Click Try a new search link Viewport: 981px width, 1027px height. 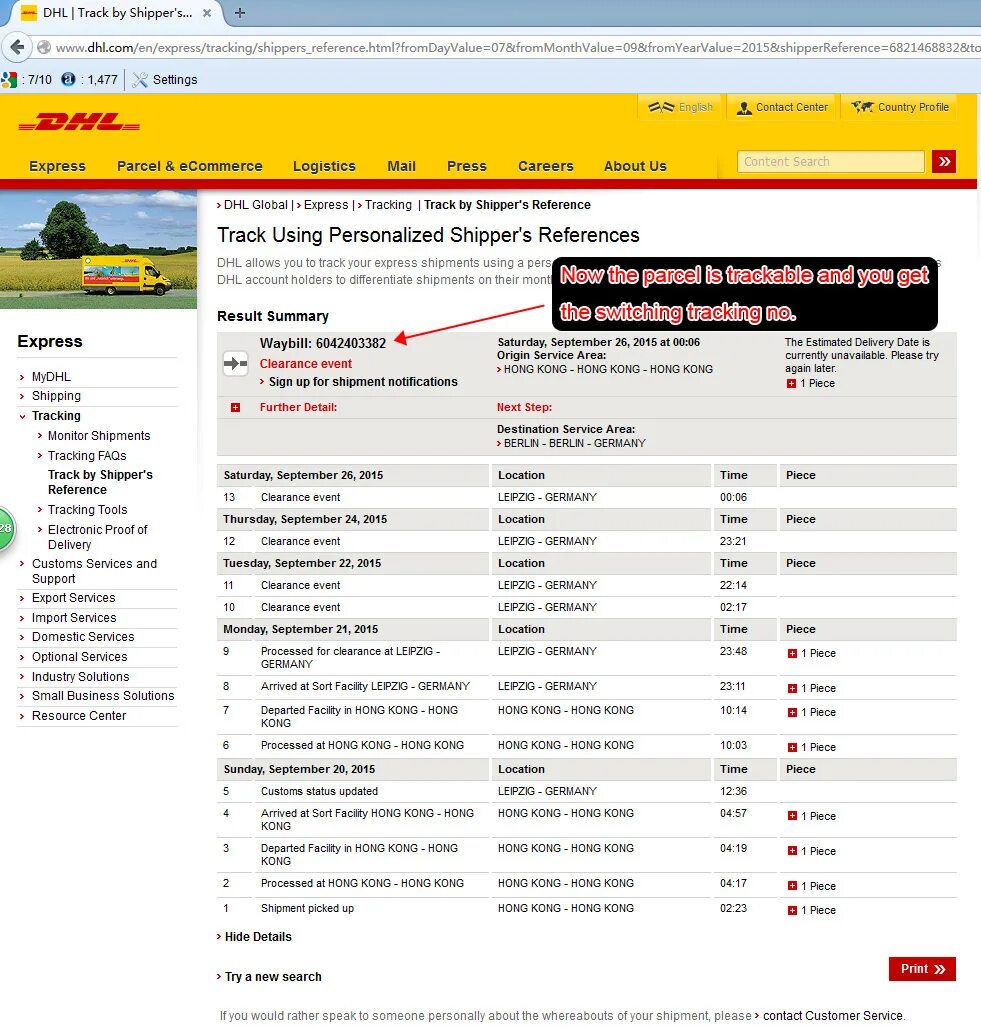(273, 977)
